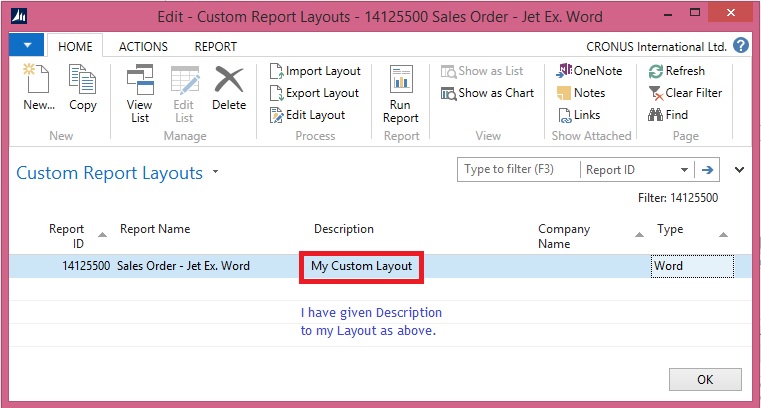Click Show as Chart
The height and width of the screenshot is (408, 761).
tap(487, 93)
